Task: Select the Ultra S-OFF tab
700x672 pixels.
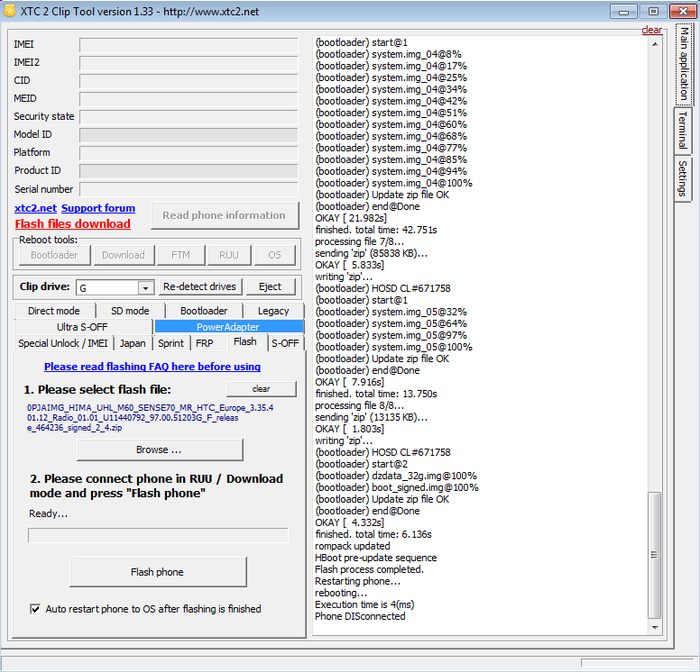Action: point(82,327)
